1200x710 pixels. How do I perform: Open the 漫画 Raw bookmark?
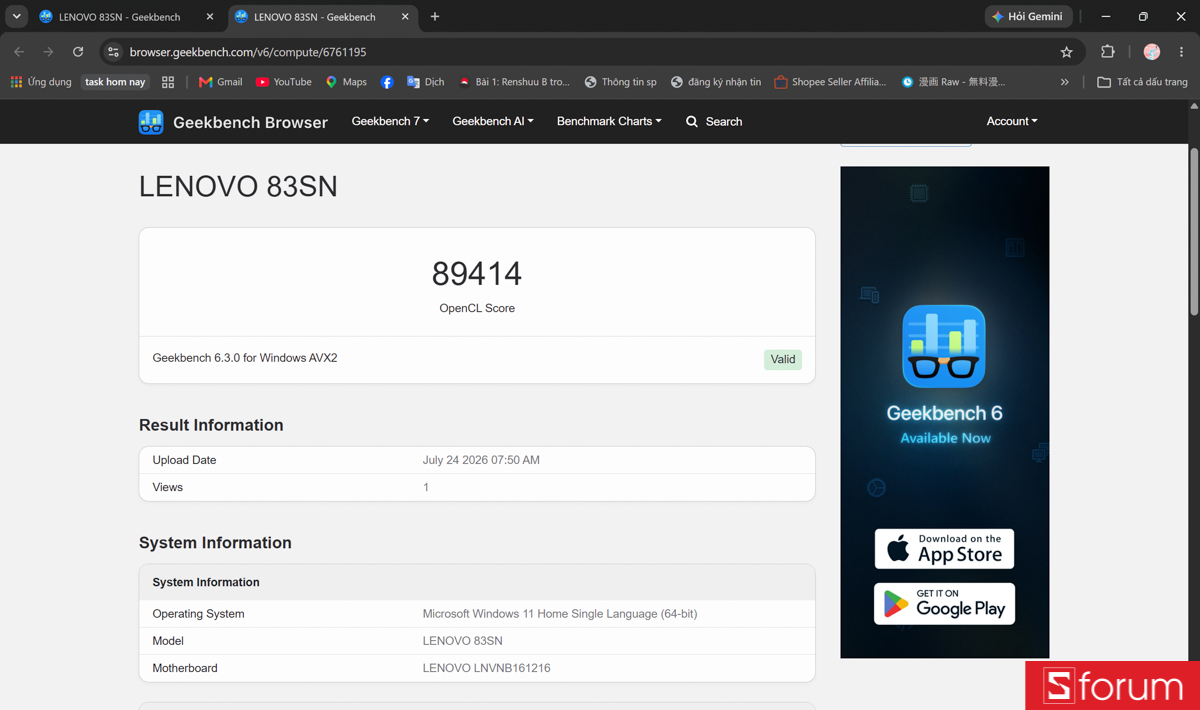click(953, 82)
